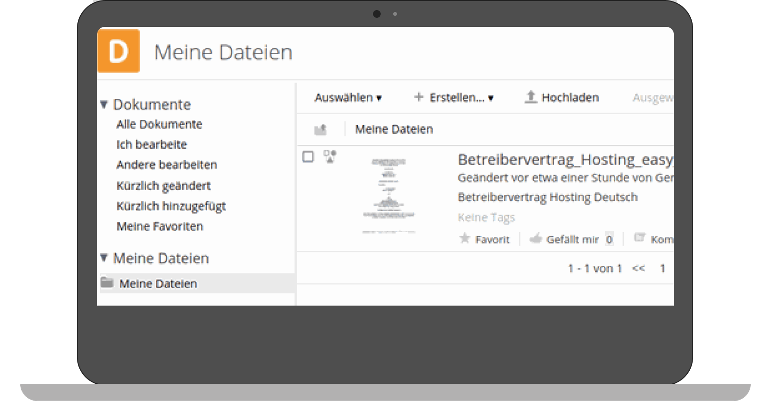Image resolution: width=770 pixels, height=402 pixels.
Task: Click the Meine Dateien folder icon in the sidebar
Action: [107, 283]
